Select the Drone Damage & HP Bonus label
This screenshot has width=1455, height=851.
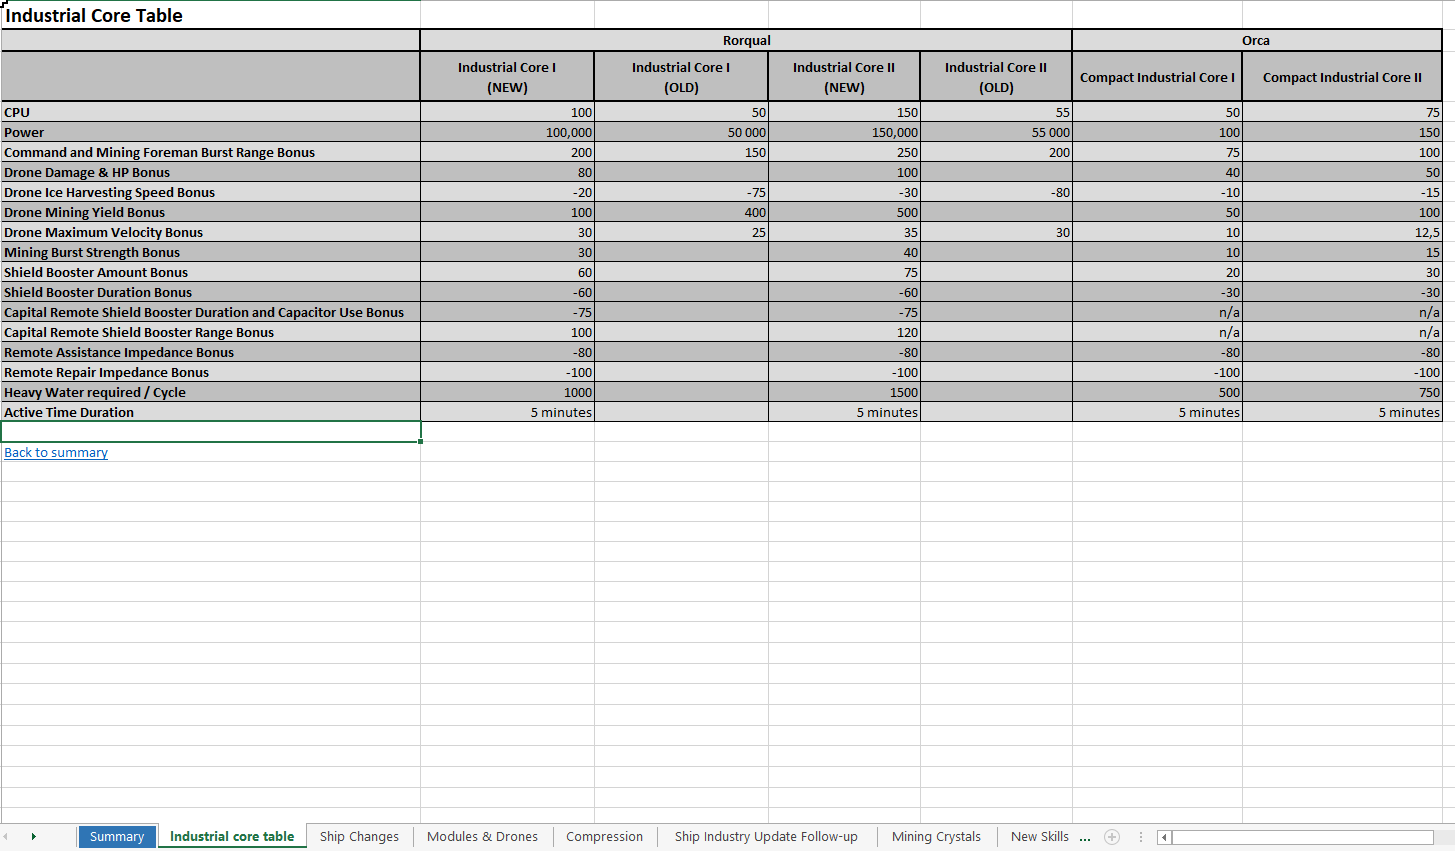tap(210, 172)
